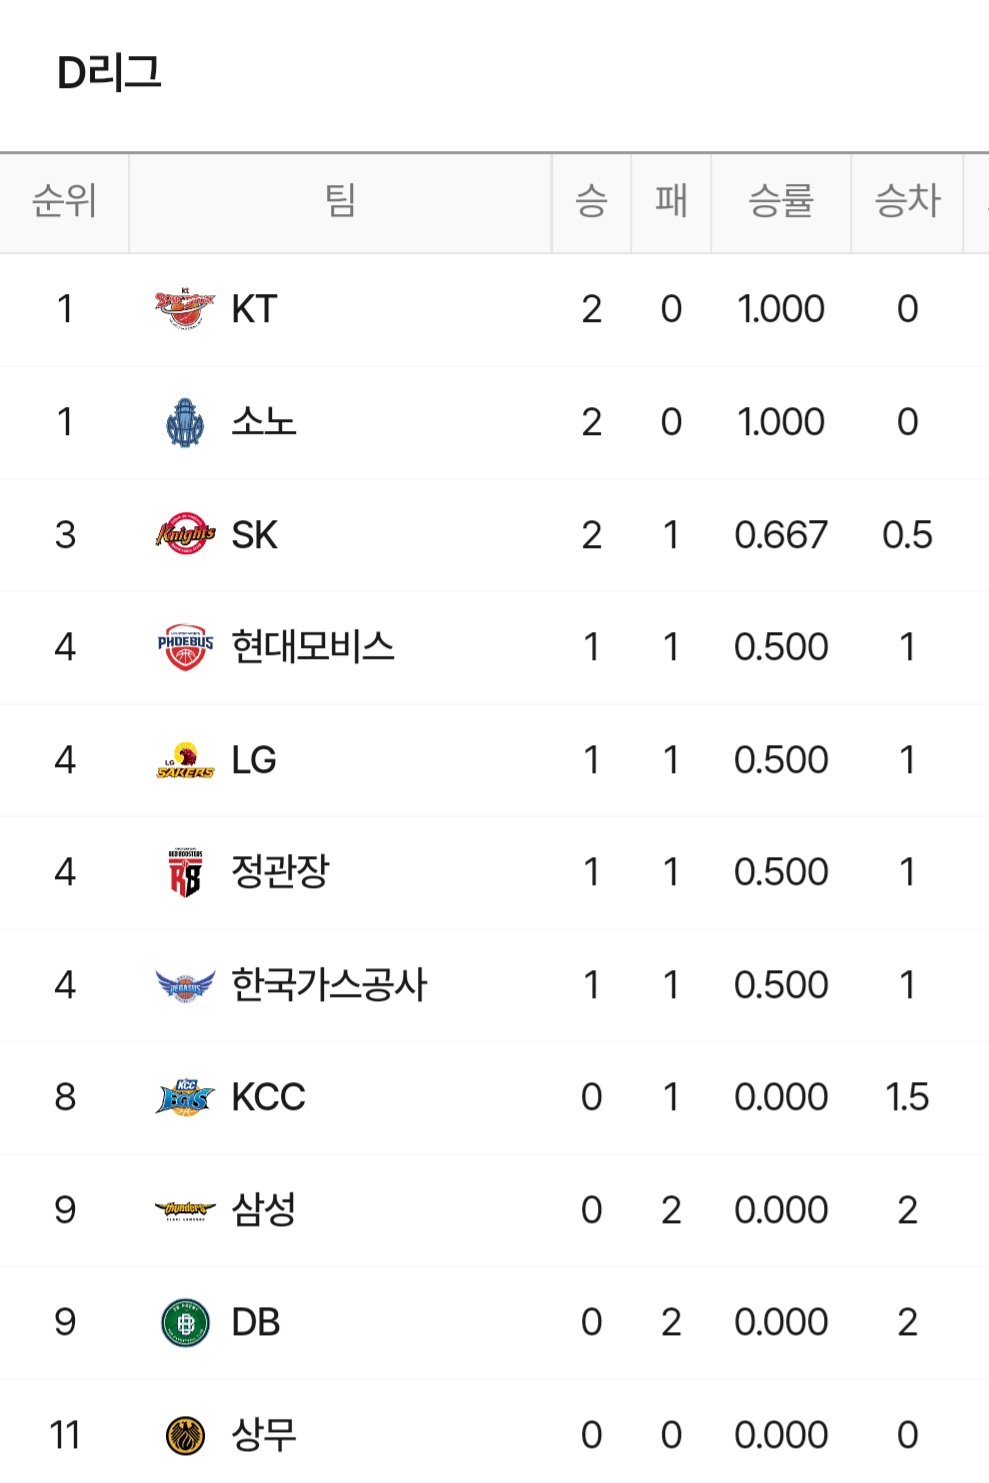Click the Sono team logo
The image size is (989, 1483).
[185, 422]
